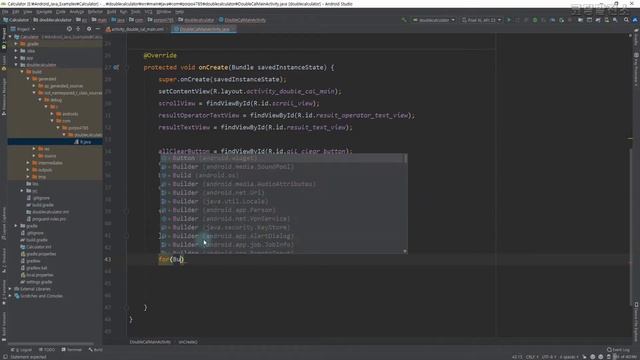Image resolution: width=640 pixels, height=360 pixels.
Task: Open the VCS menu
Action: click(148, 12)
